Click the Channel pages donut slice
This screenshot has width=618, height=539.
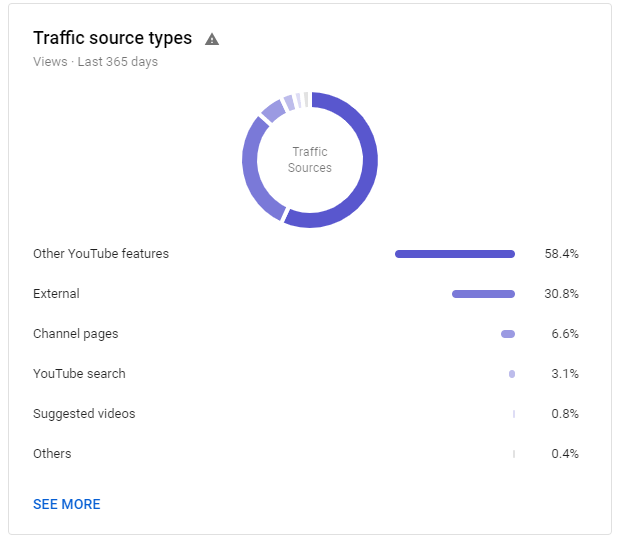click(273, 111)
